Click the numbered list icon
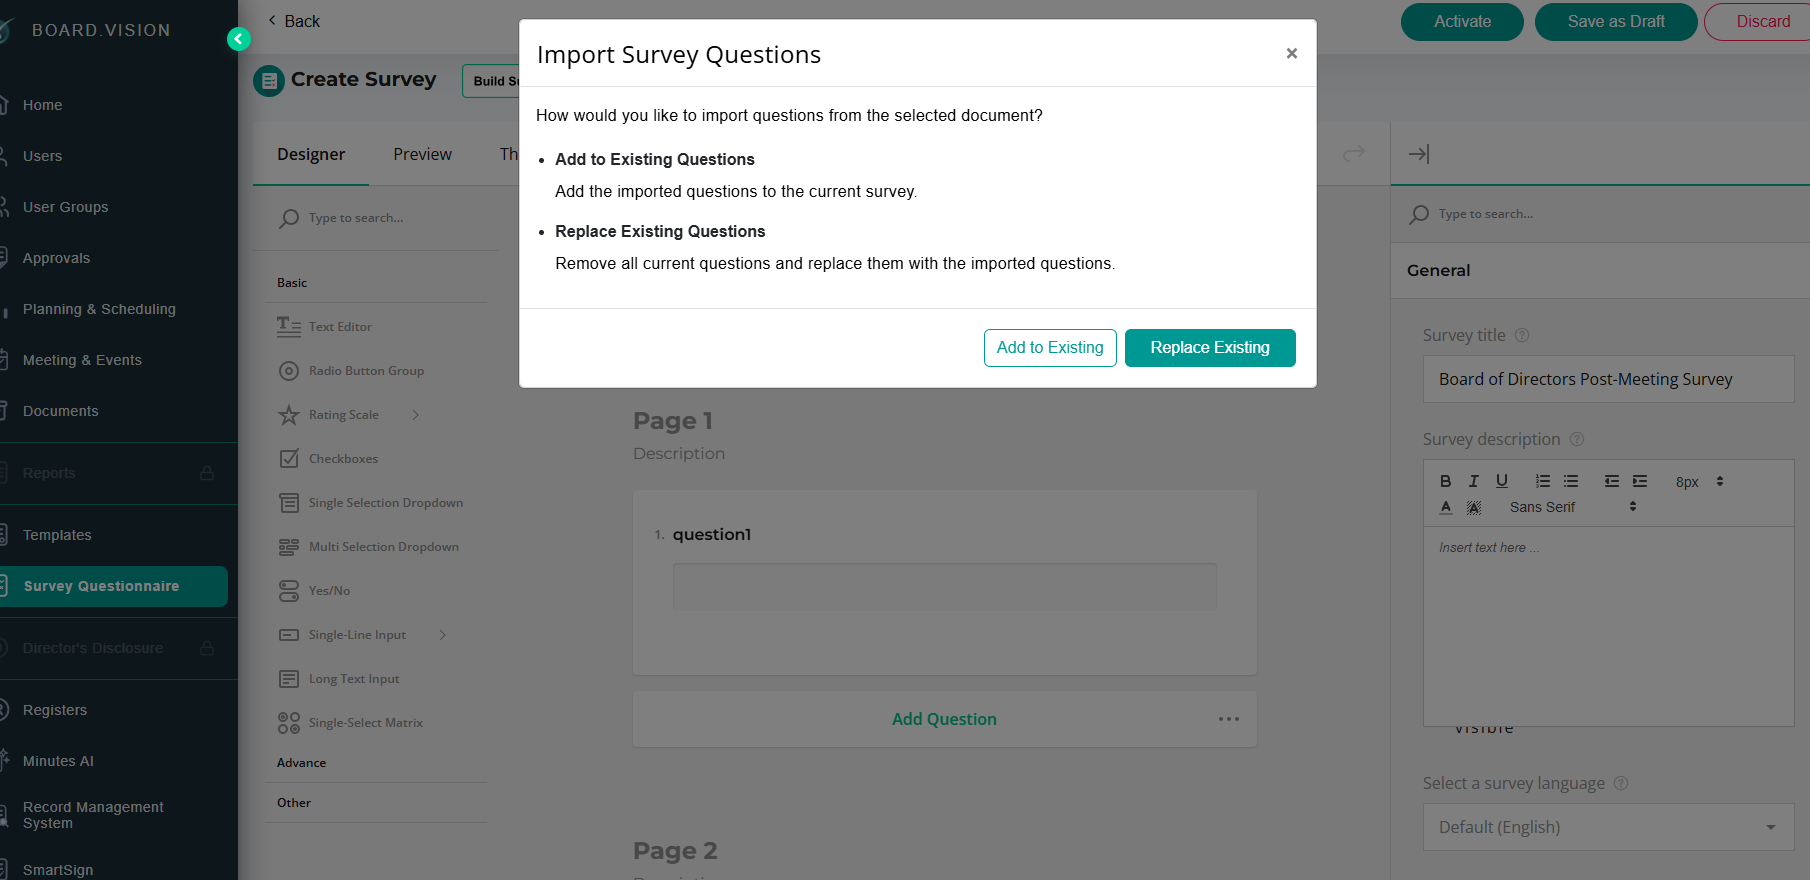Image resolution: width=1810 pixels, height=880 pixels. pos(1543,481)
